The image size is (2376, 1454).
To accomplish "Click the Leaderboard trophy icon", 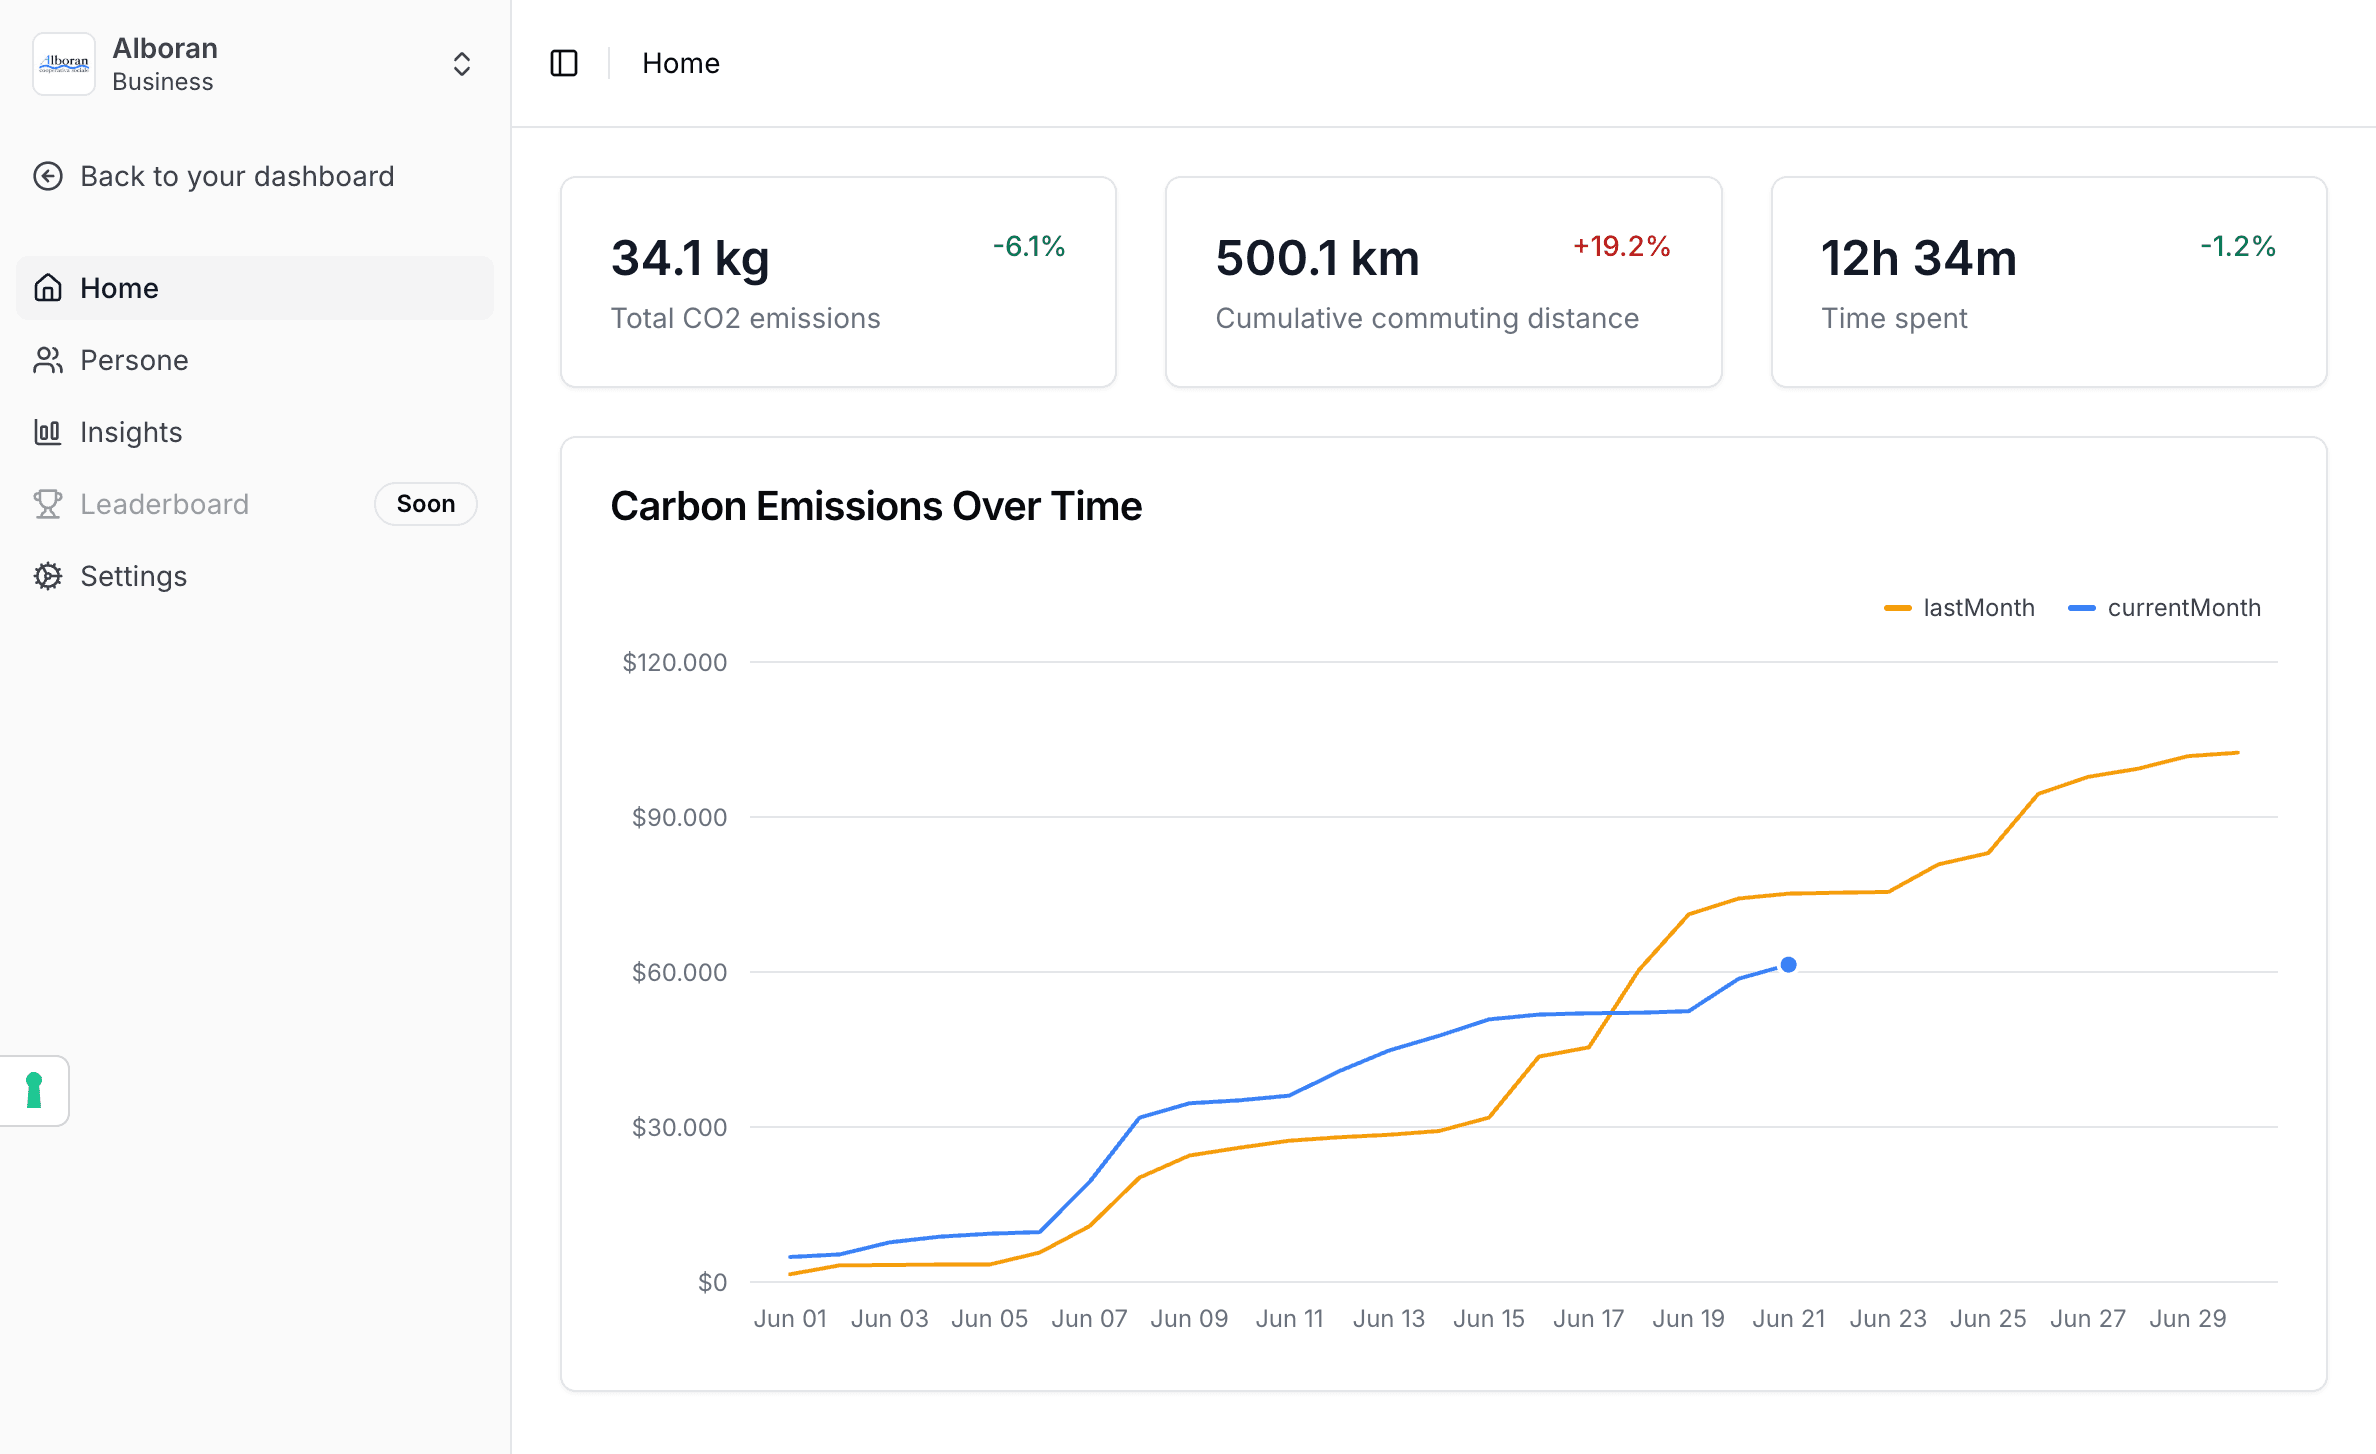I will (48, 504).
